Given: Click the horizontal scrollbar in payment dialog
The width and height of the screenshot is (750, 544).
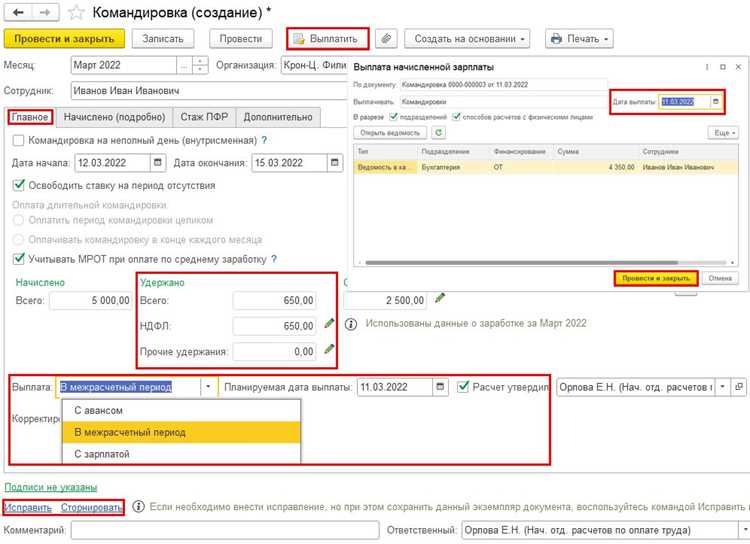Looking at the screenshot, I should tap(521, 263).
